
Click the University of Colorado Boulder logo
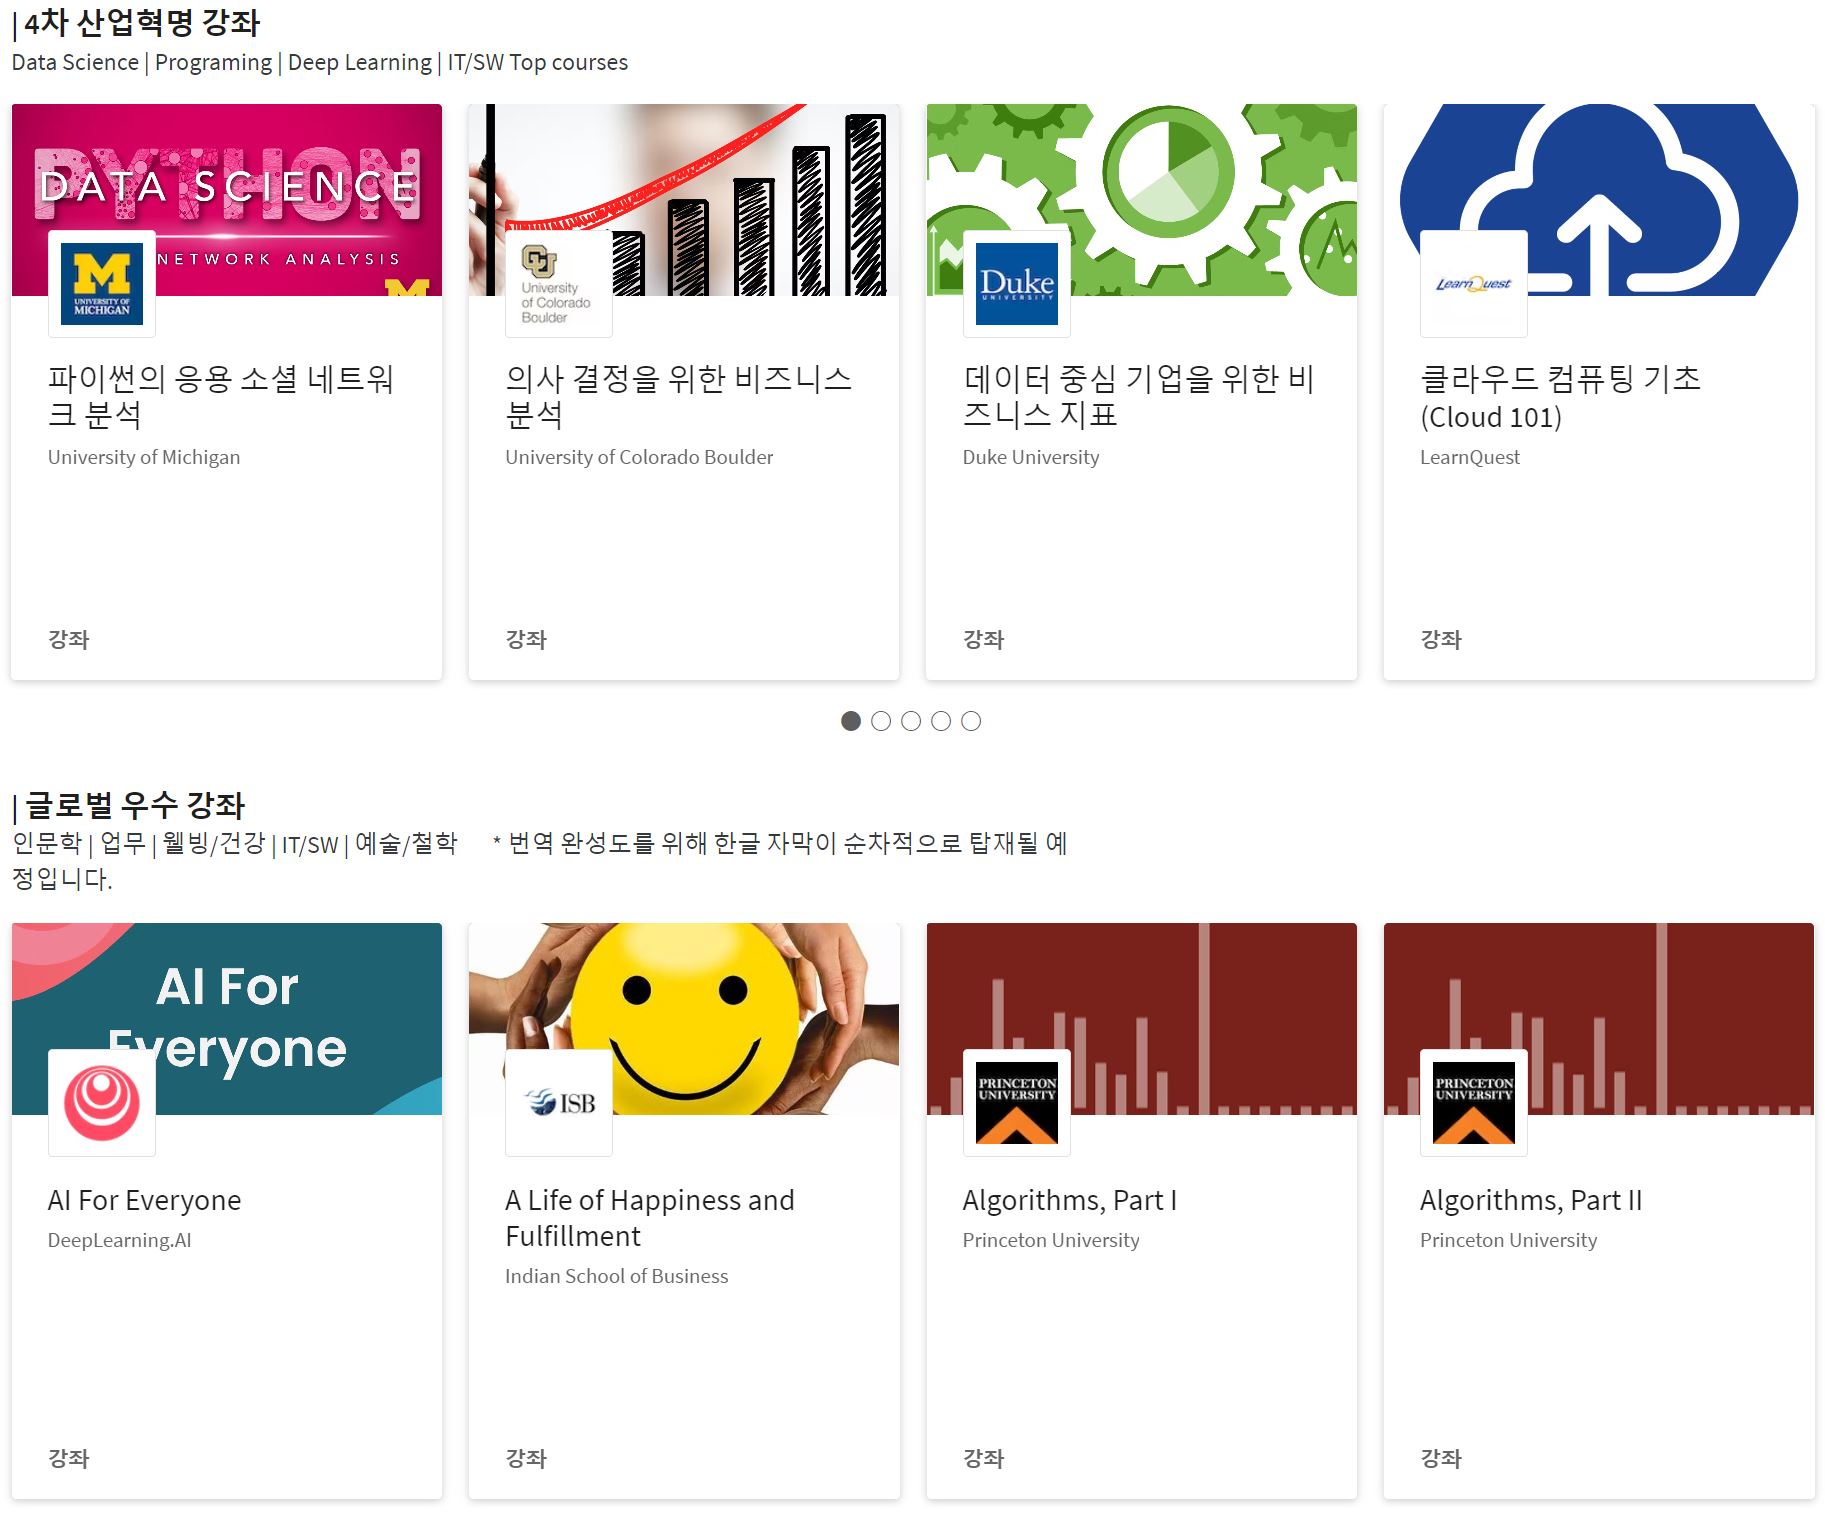559,284
